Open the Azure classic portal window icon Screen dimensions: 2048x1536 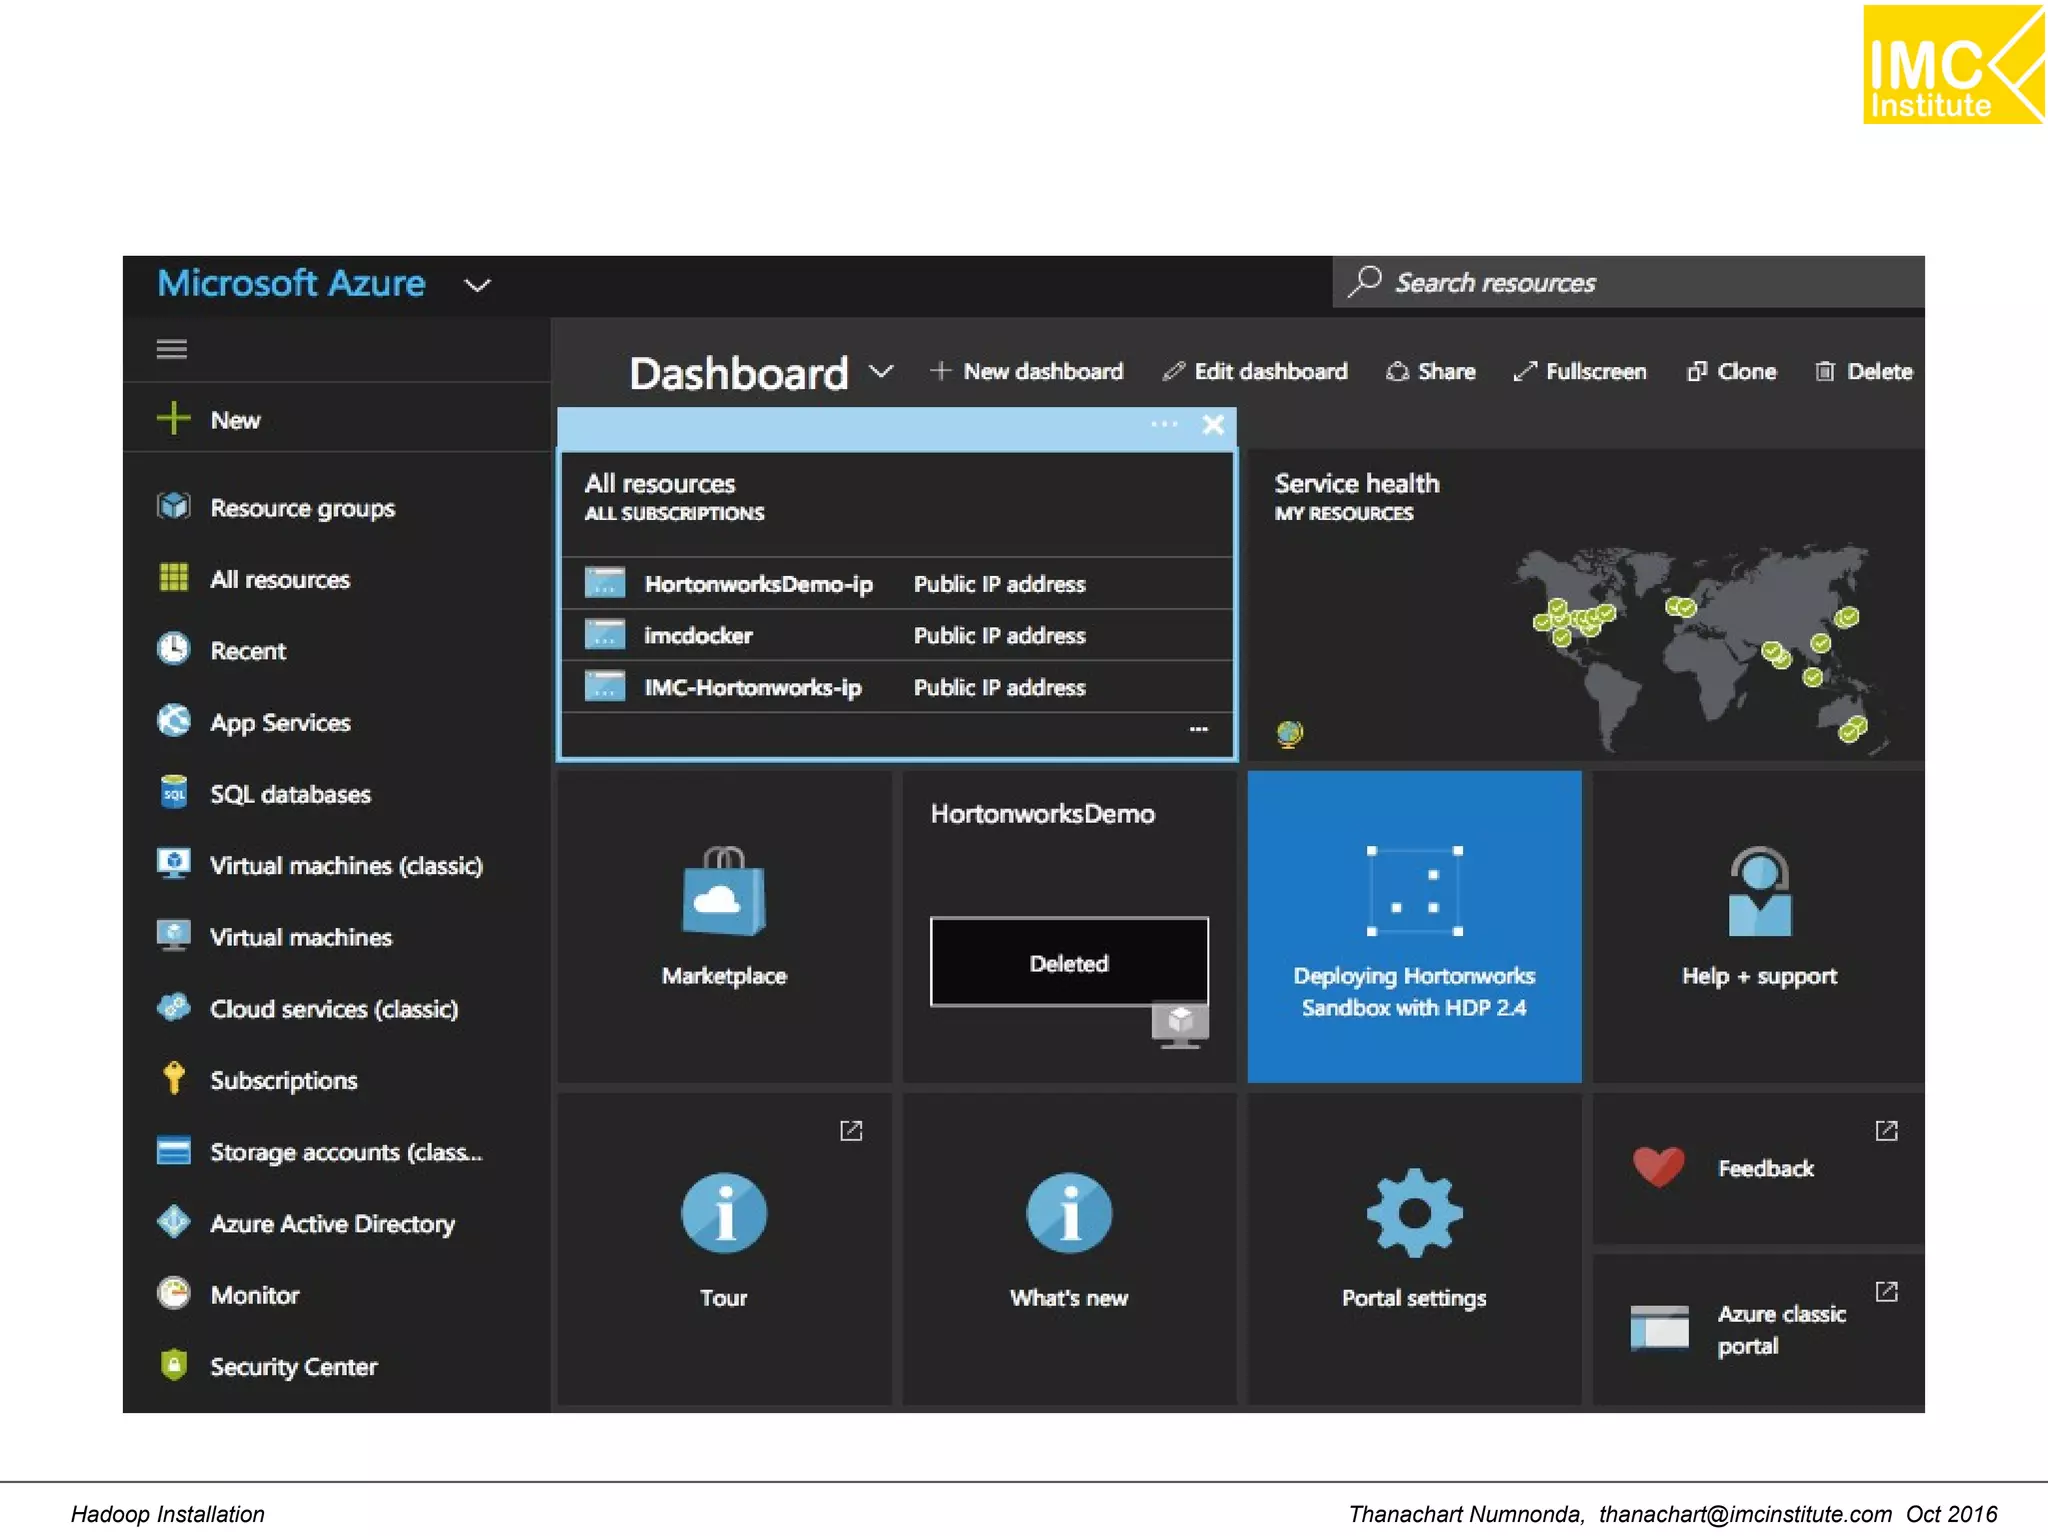[x=1659, y=1329]
